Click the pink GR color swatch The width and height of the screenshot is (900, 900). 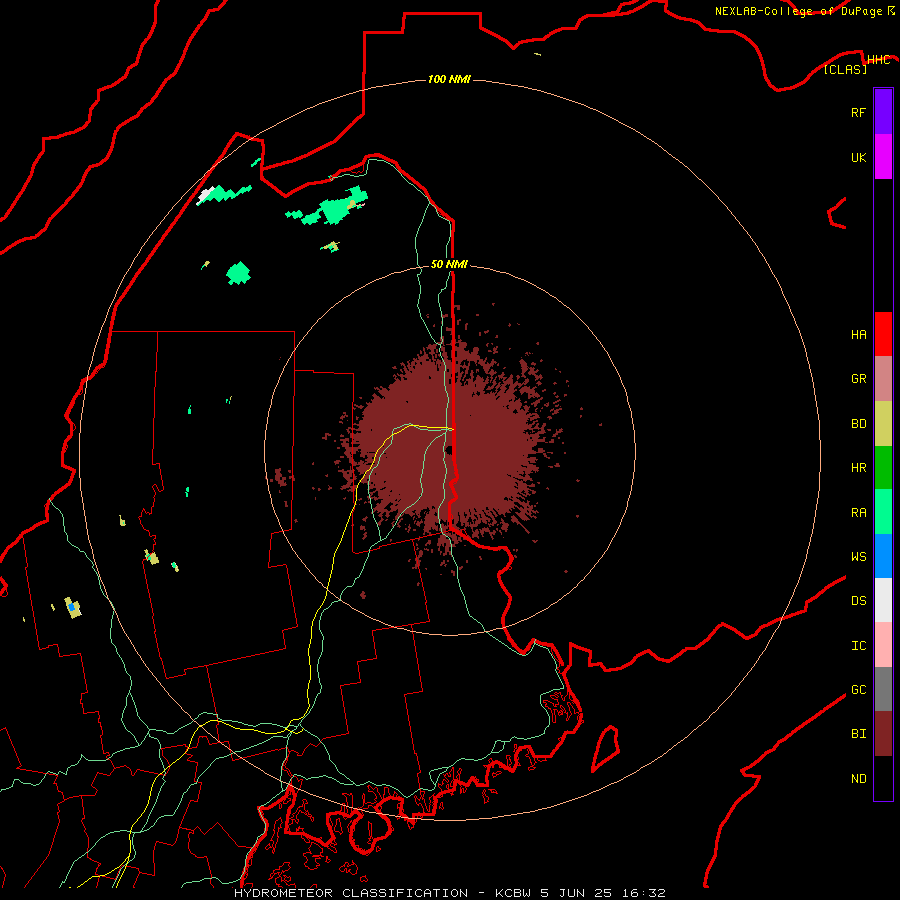pyautogui.click(x=883, y=379)
